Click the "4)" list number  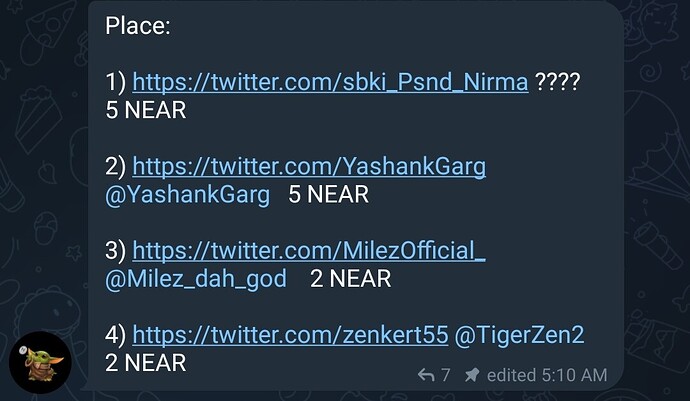pos(115,335)
